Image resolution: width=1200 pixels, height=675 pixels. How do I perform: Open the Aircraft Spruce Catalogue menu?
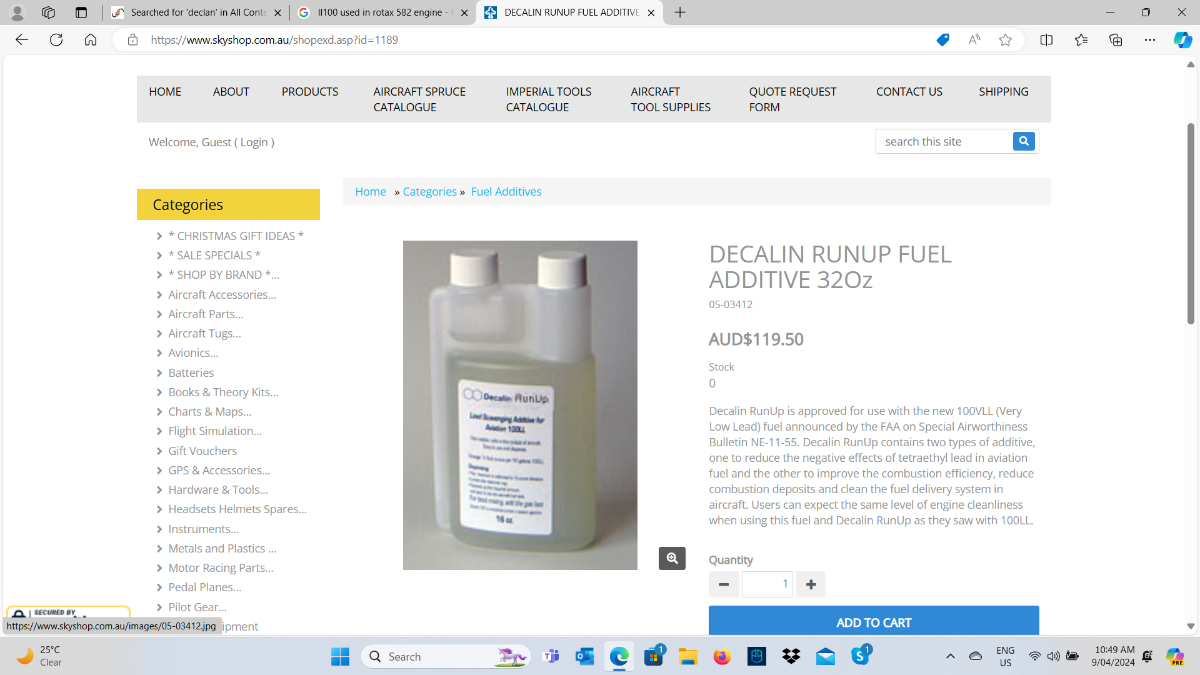click(x=420, y=99)
